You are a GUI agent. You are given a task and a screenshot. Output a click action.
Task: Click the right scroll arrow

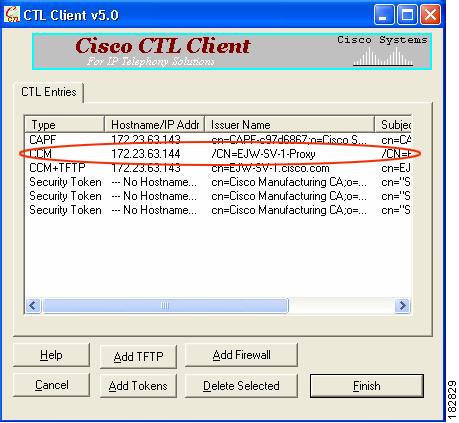tap(402, 305)
